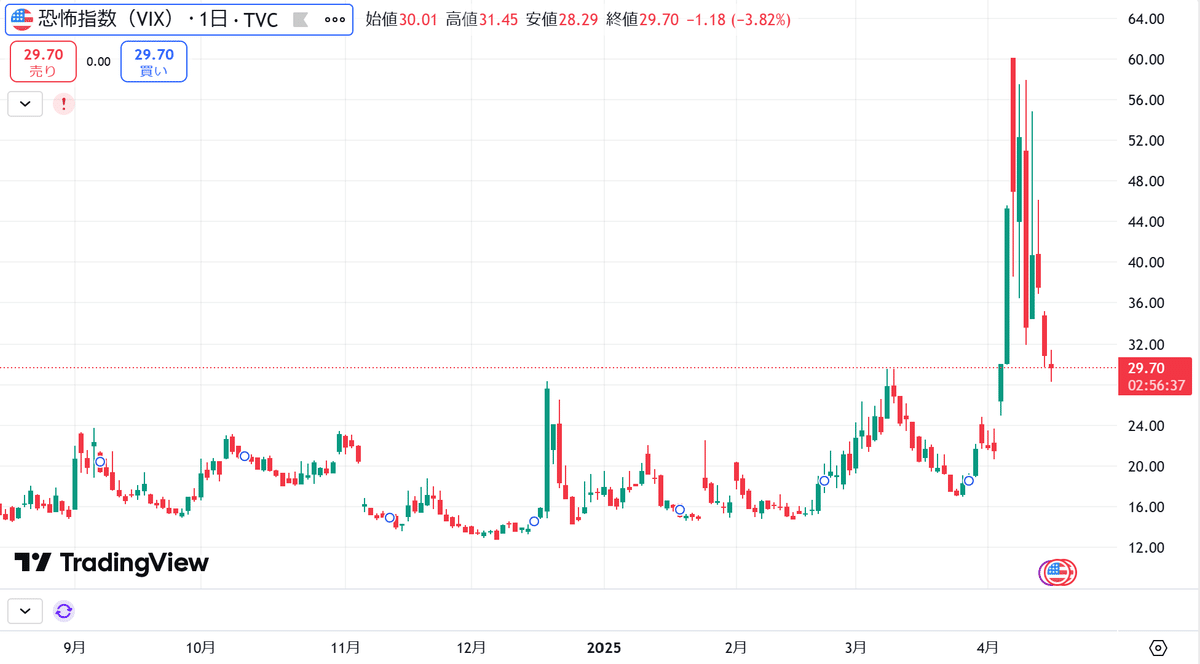Click the 1日 interval text in the title

(216, 20)
